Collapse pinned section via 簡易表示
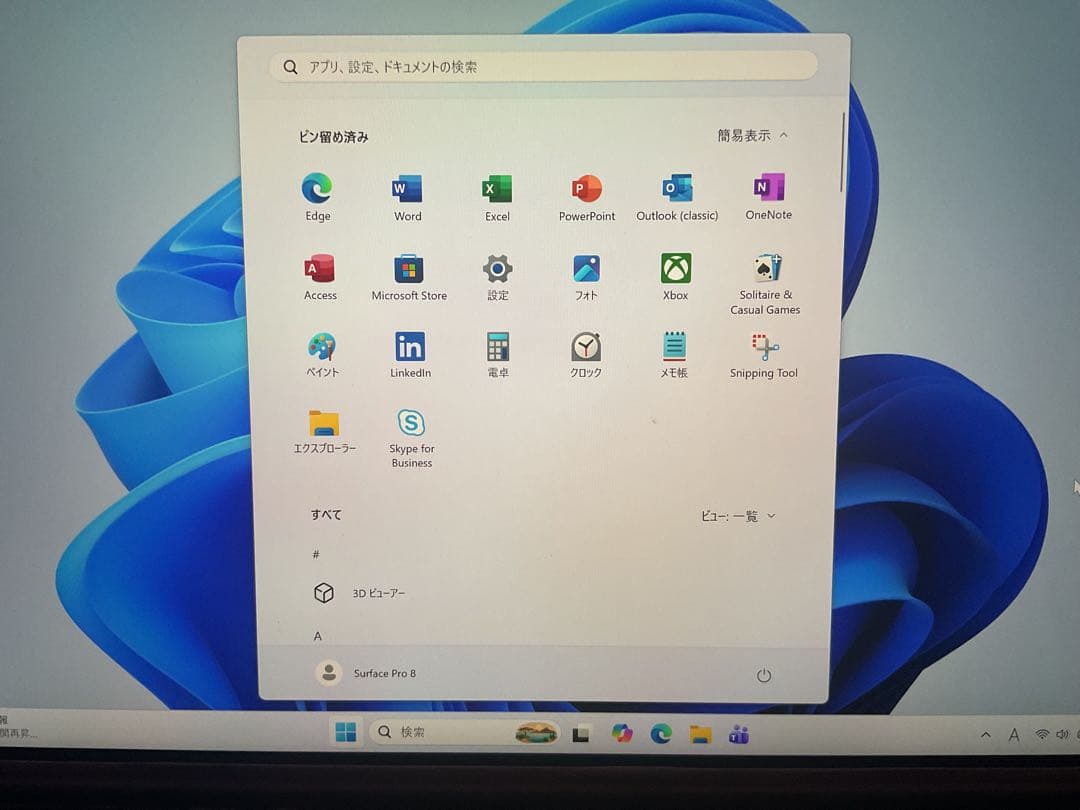 pyautogui.click(x=753, y=136)
